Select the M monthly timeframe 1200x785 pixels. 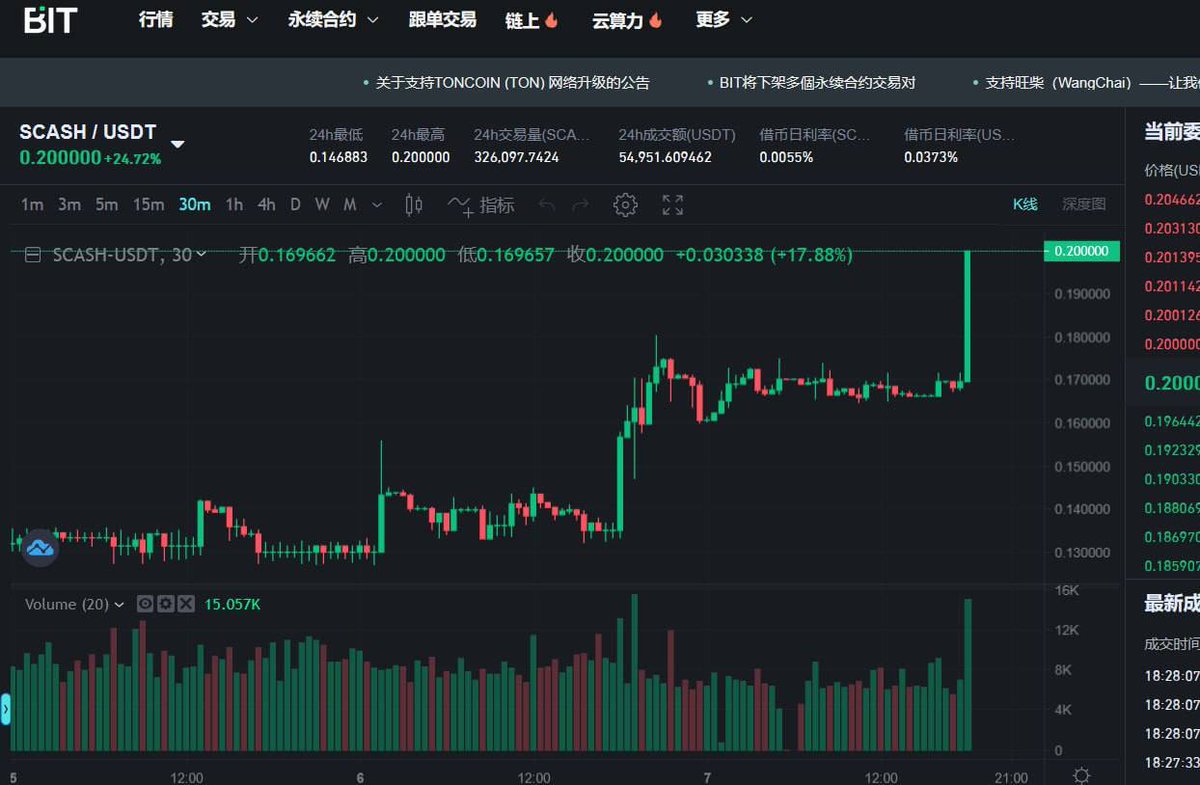350,205
